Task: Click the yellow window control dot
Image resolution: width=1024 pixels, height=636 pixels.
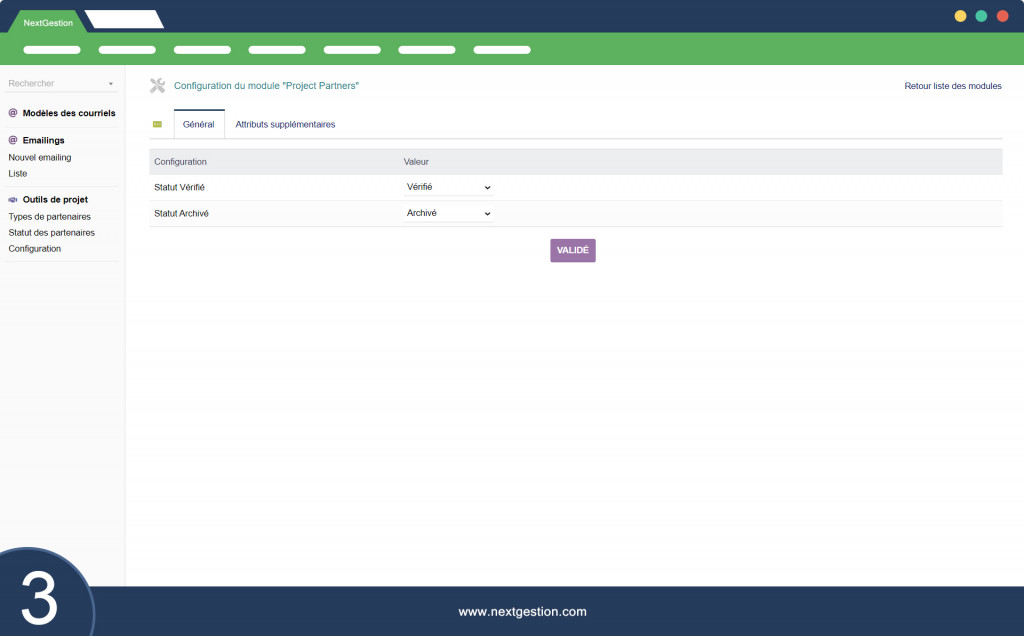Action: coord(960,16)
